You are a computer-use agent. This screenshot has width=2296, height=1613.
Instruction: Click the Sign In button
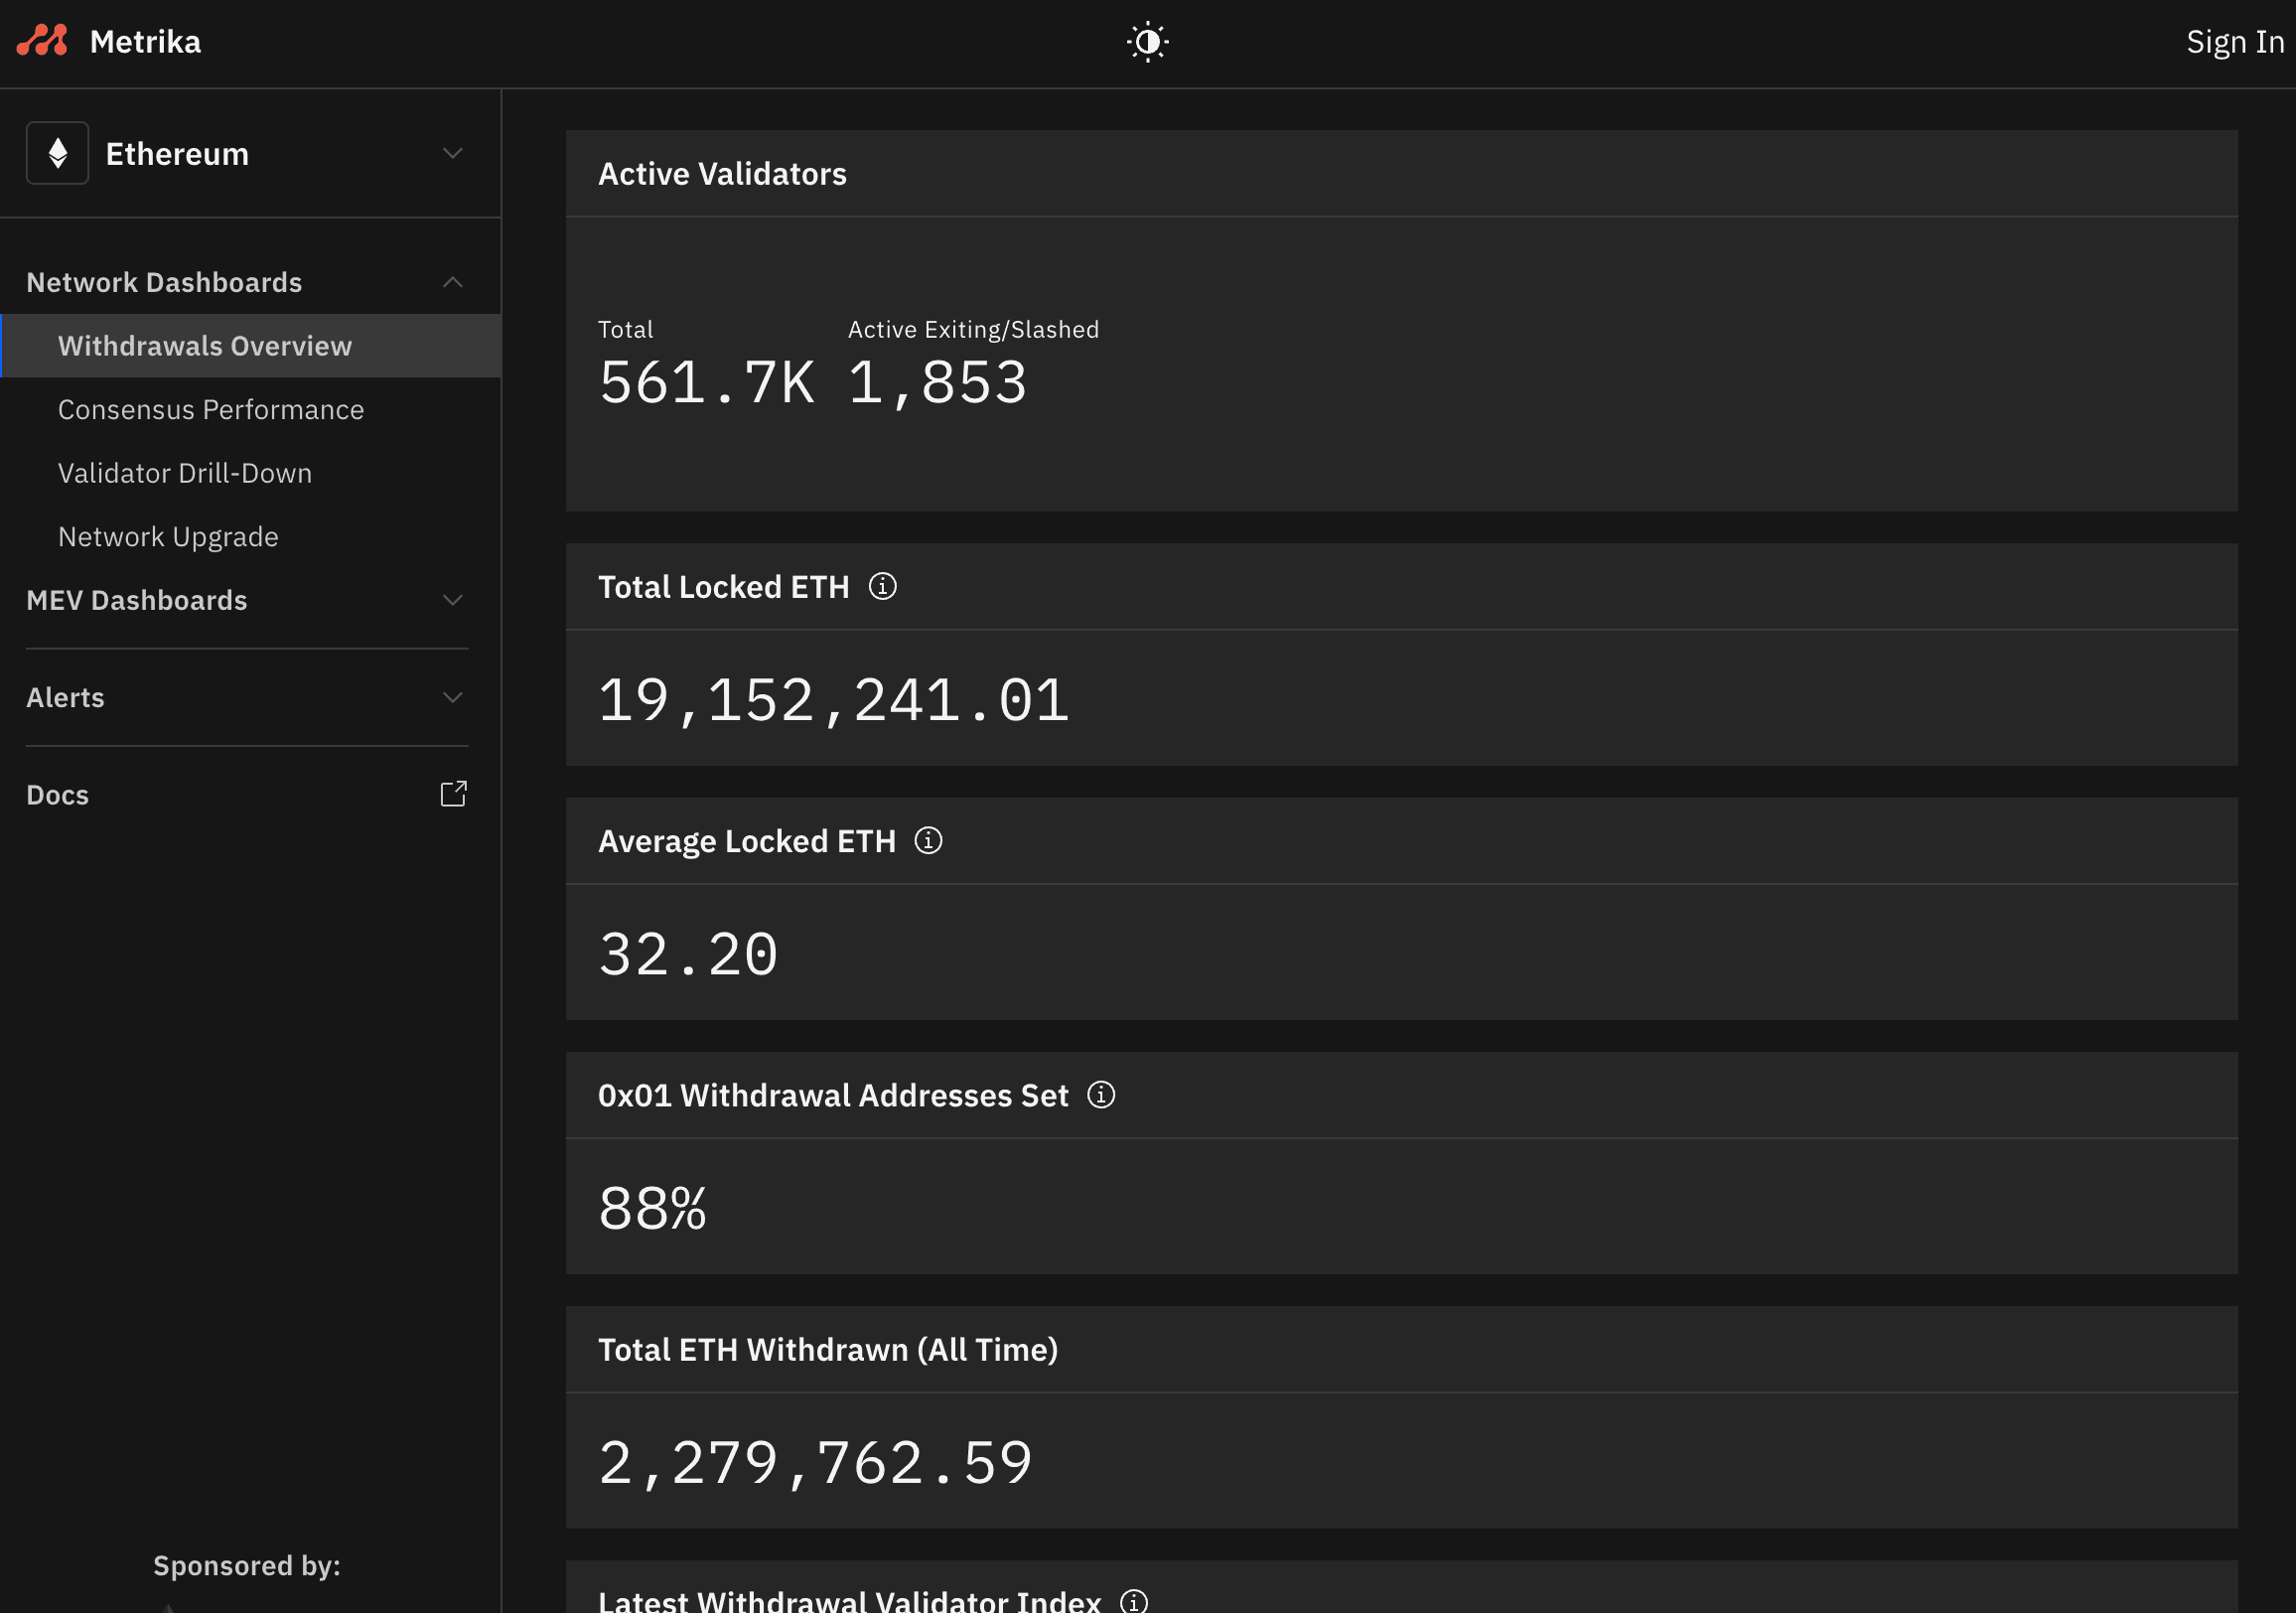pyautogui.click(x=2240, y=42)
